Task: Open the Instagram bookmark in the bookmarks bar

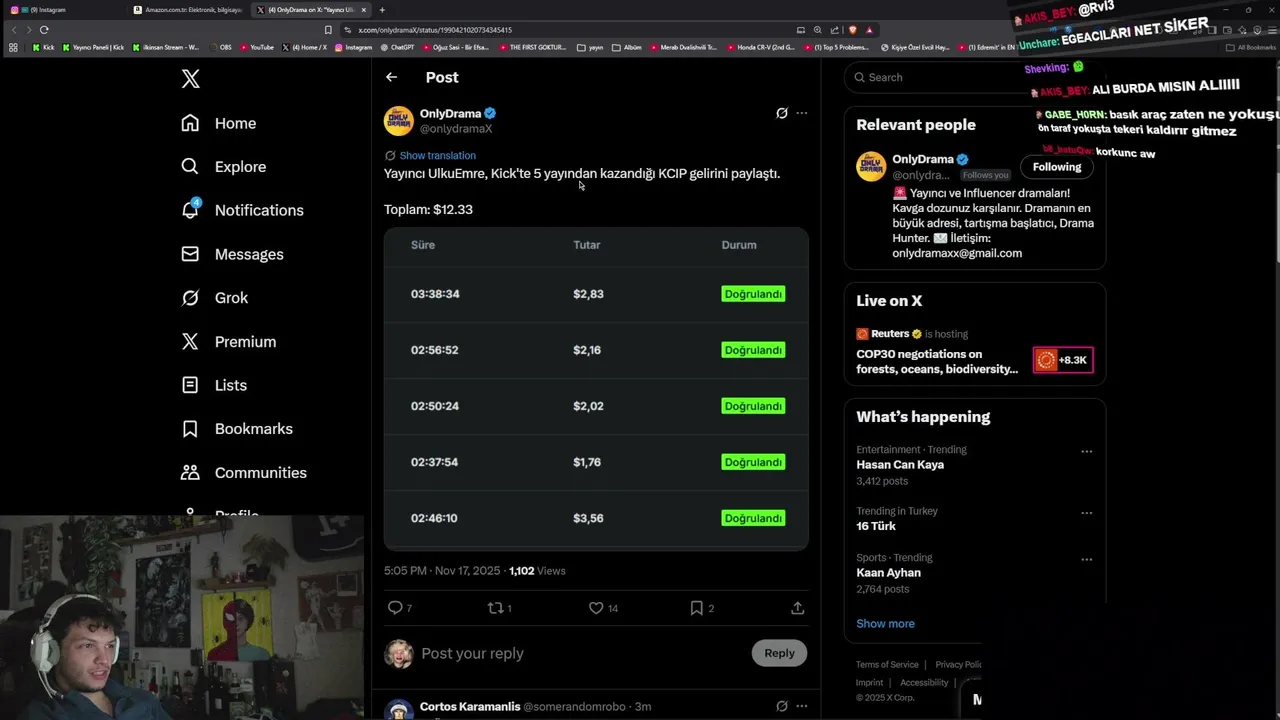Action: pyautogui.click(x=354, y=47)
